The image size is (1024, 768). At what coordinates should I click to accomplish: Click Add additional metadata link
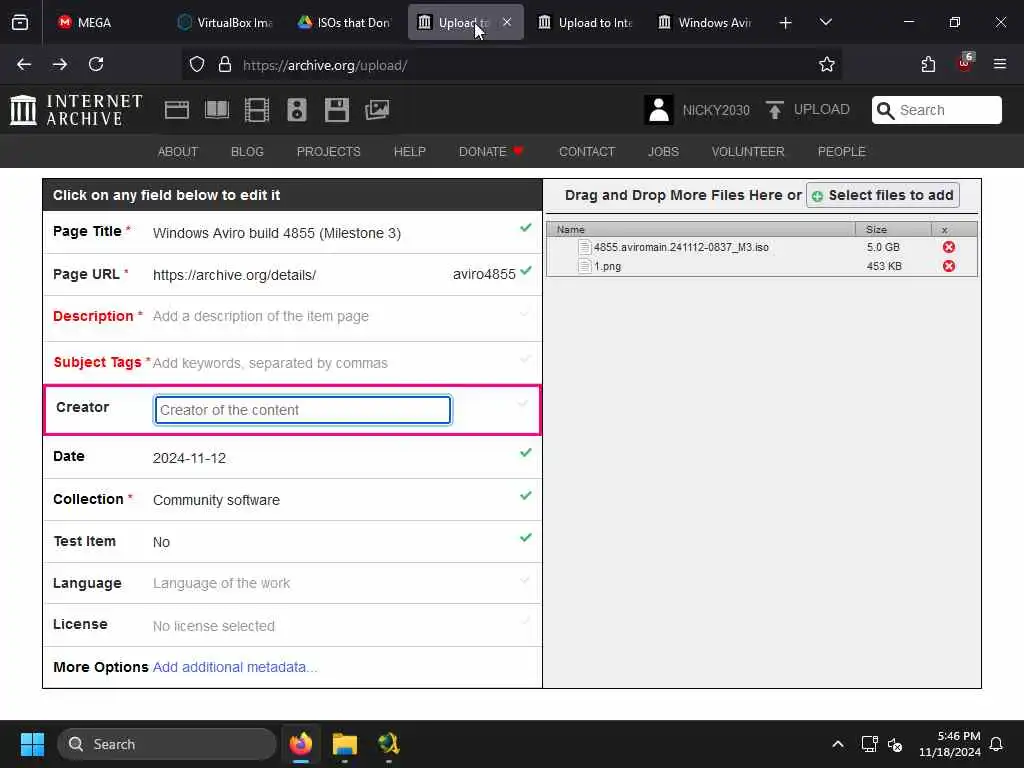pyautogui.click(x=235, y=667)
